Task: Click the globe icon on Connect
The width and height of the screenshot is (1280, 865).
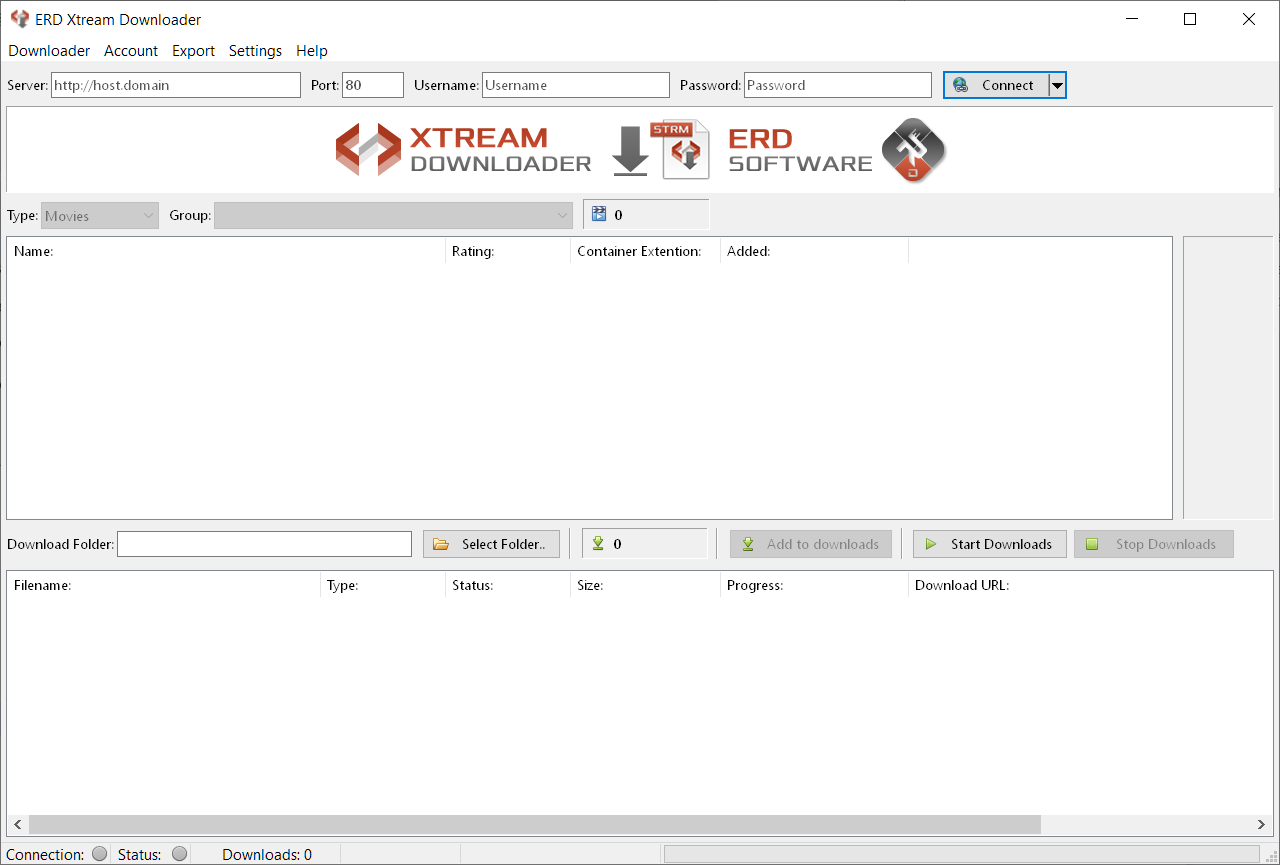Action: click(x=961, y=85)
